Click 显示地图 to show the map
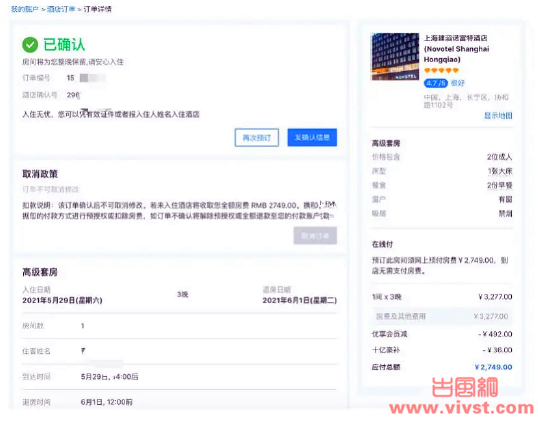 tap(498, 116)
